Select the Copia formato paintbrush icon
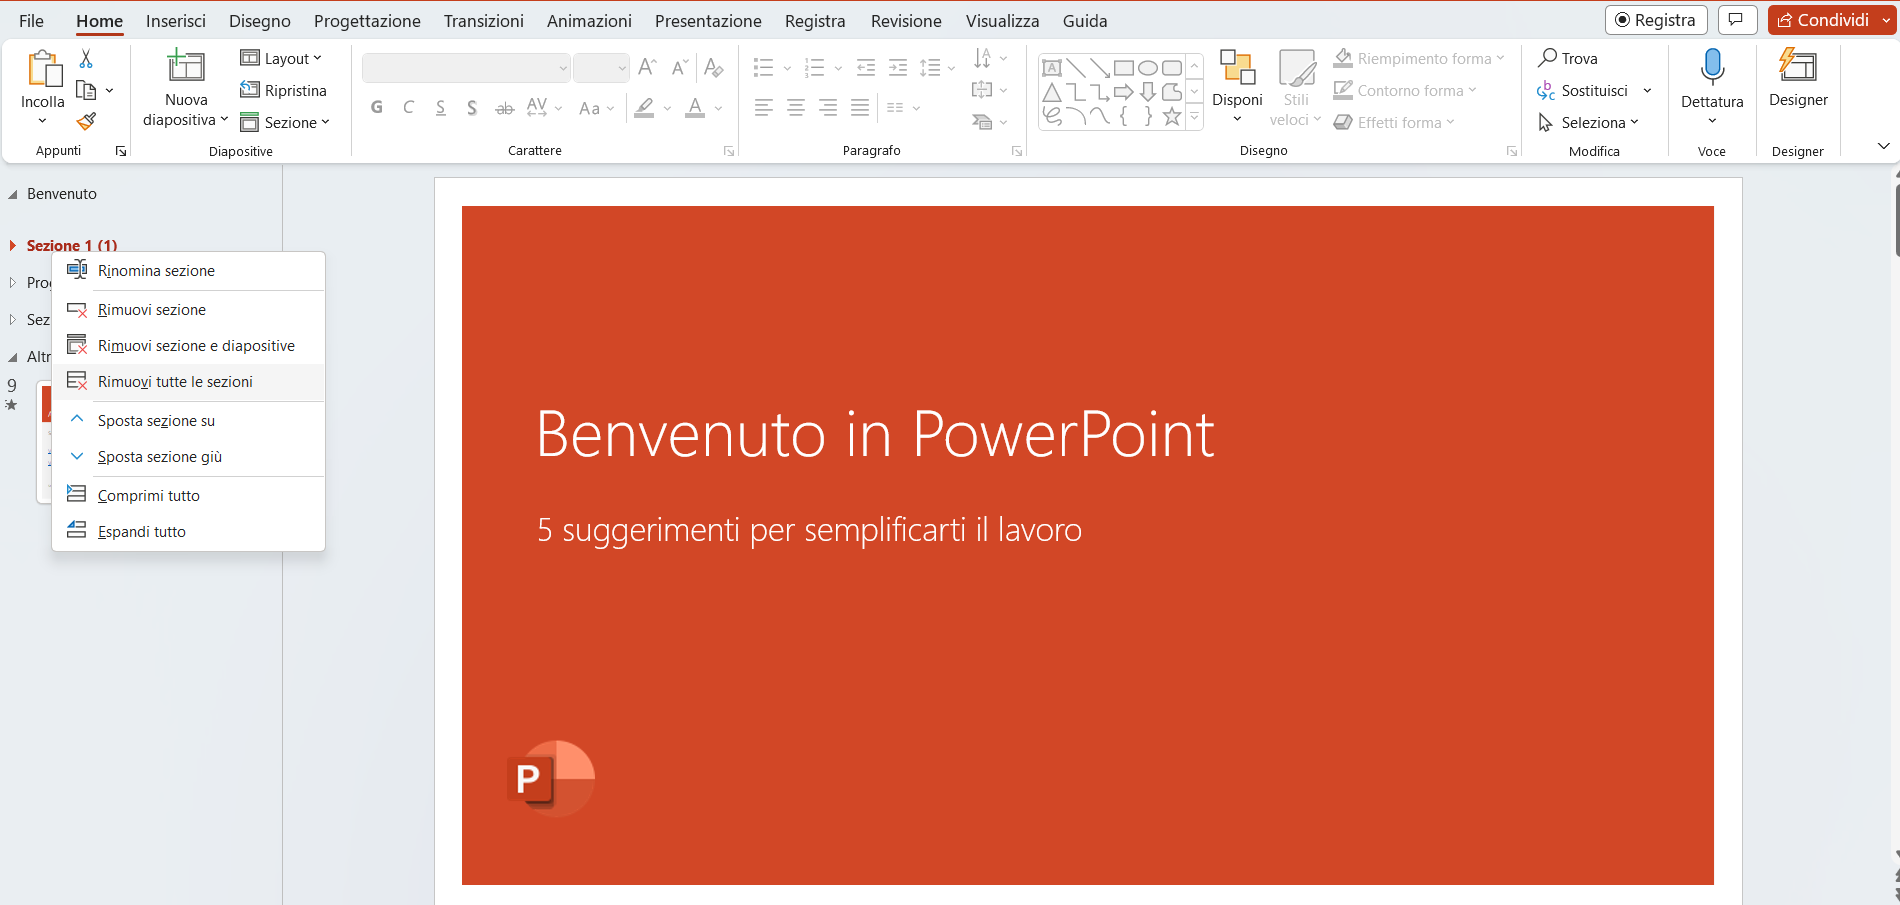This screenshot has width=1900, height=905. tap(86, 121)
